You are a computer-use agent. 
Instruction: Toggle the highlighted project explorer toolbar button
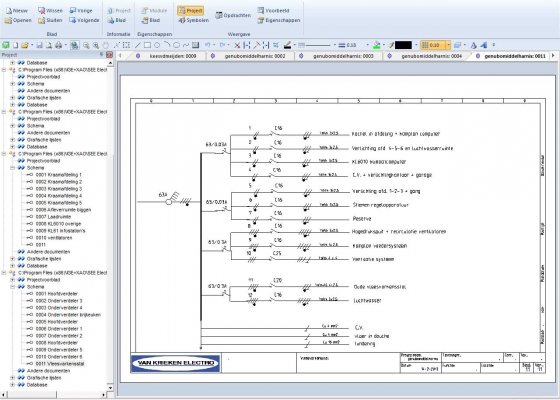tap(74, 45)
